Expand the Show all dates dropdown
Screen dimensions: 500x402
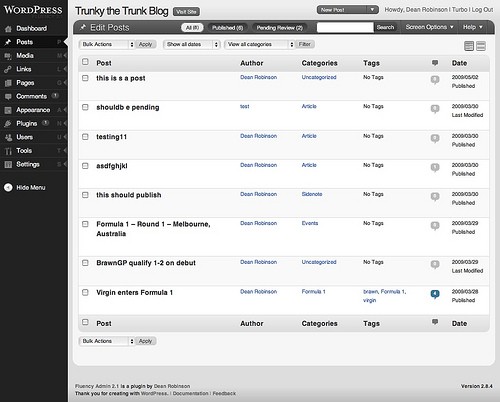tap(192, 44)
